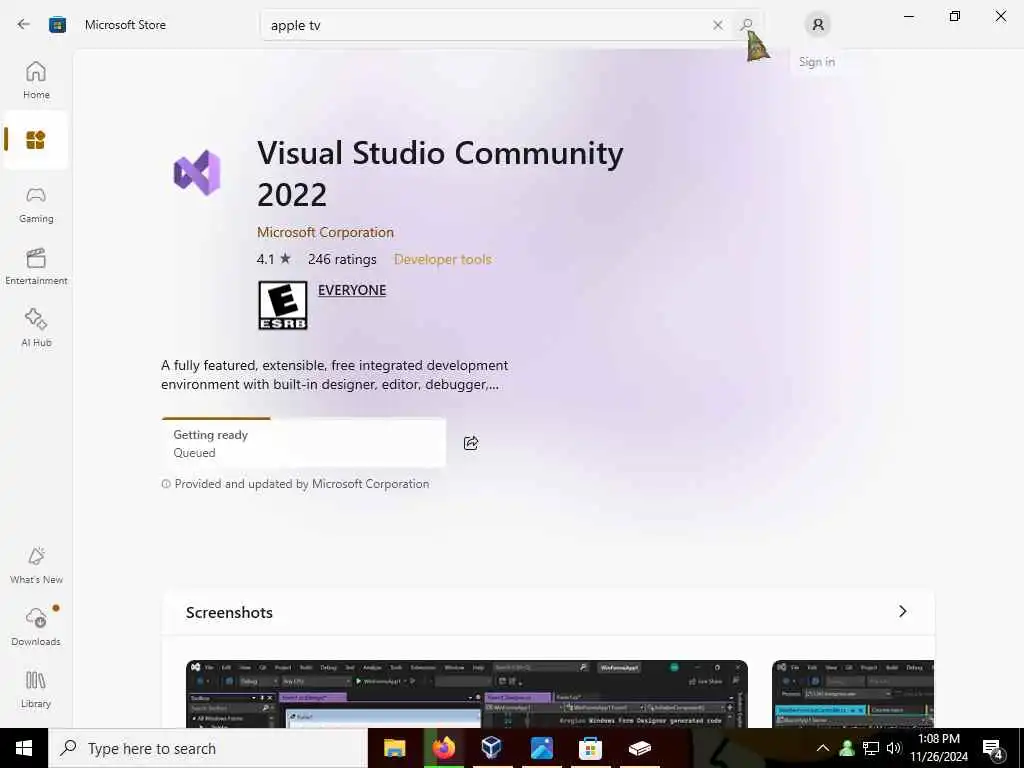Open the Home tab in sidebar

pos(36,80)
